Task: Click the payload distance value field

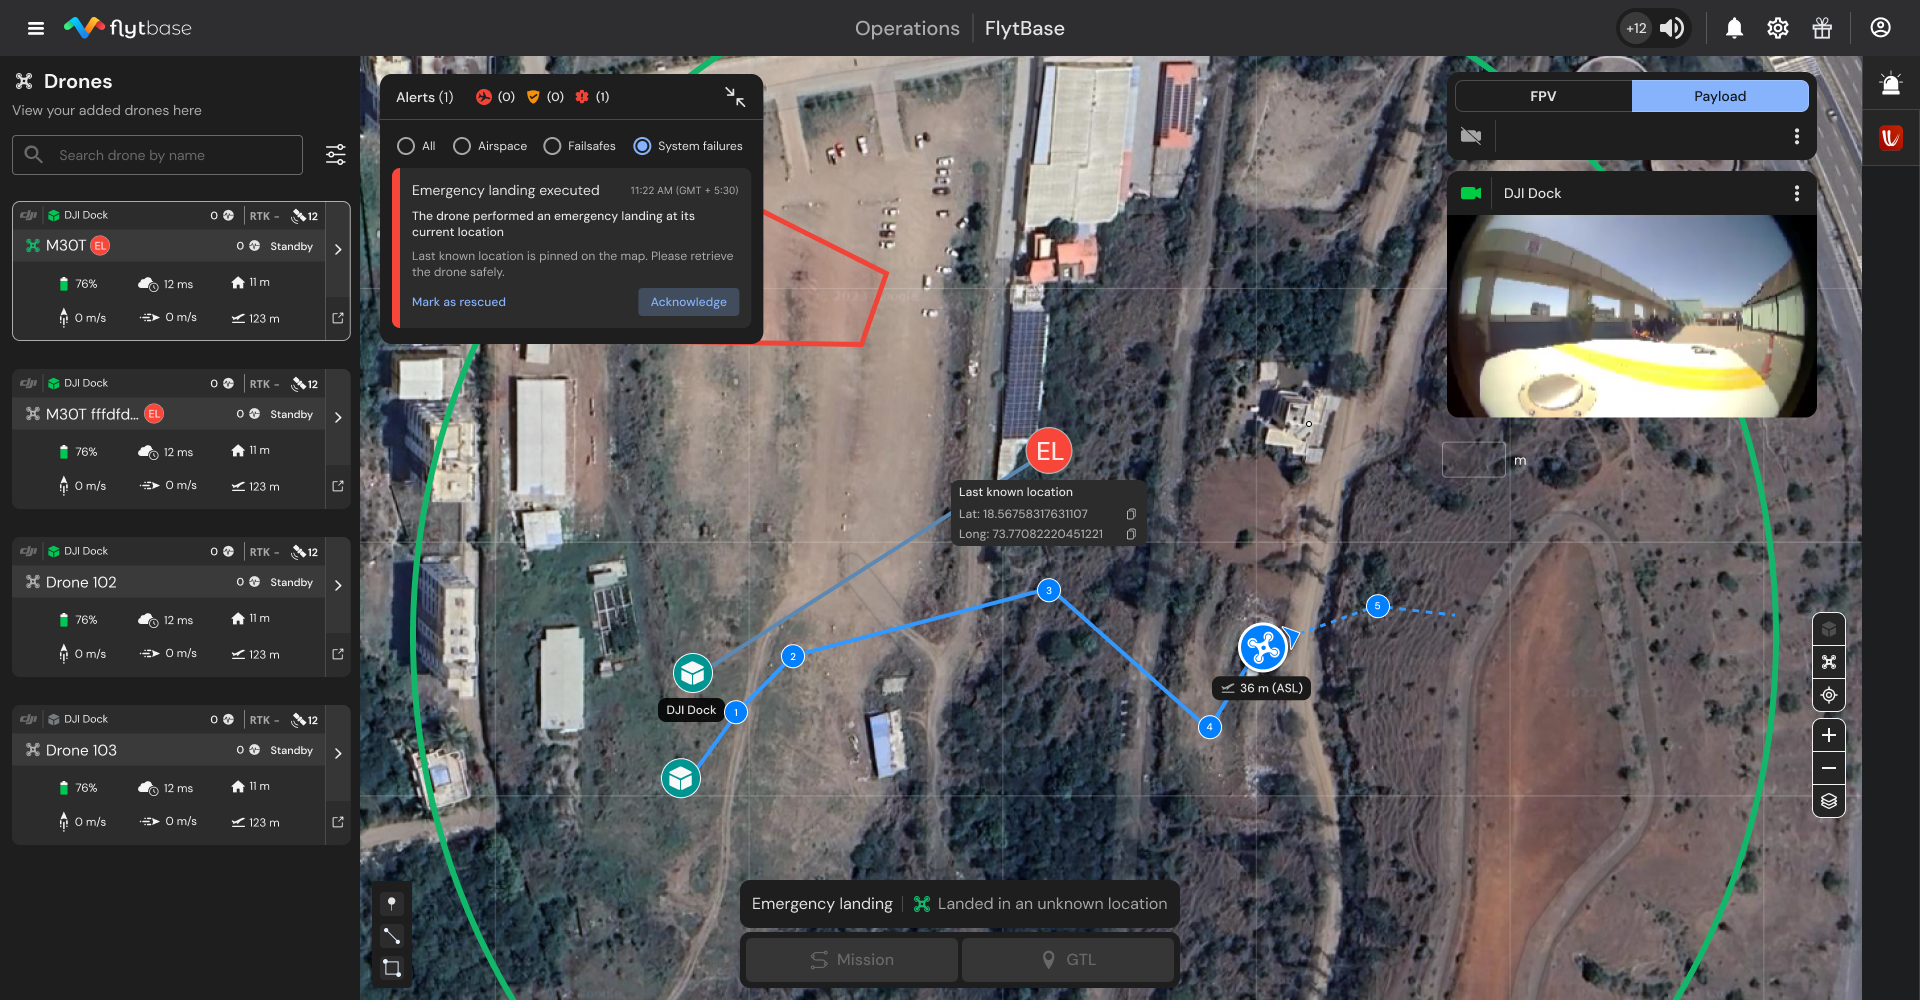Action: coord(1474,460)
